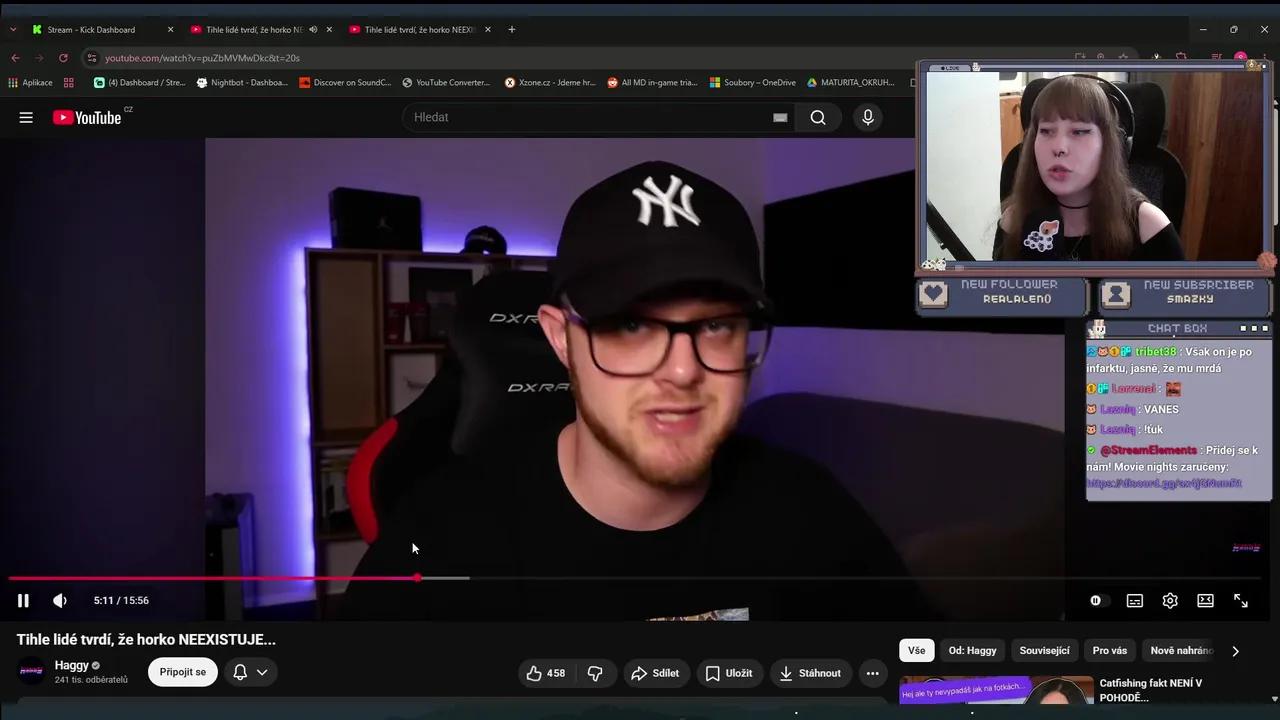The width and height of the screenshot is (1280, 720).
Task: Open All MD in-game bookmark
Action: pos(652,83)
